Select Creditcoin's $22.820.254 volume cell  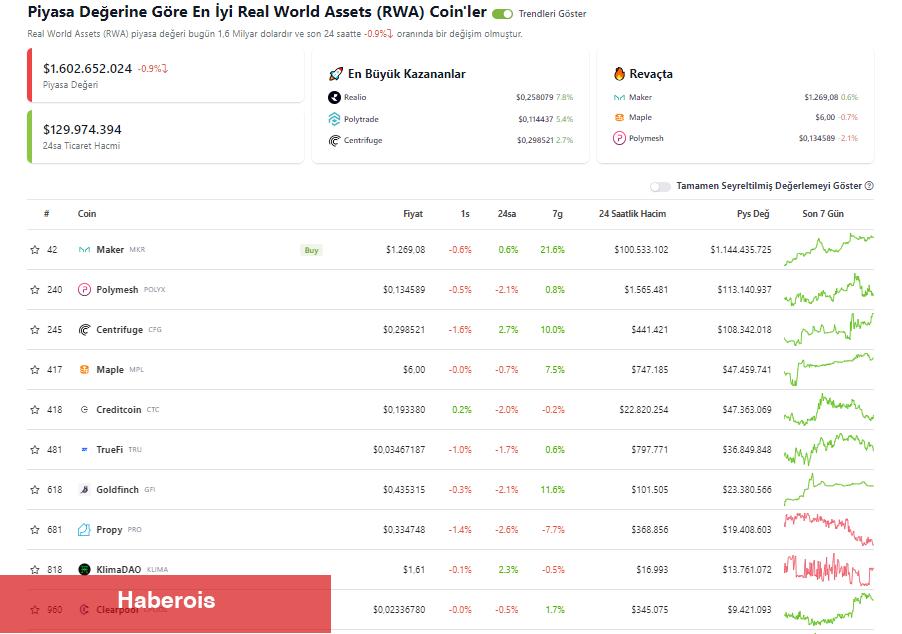[x=644, y=410]
